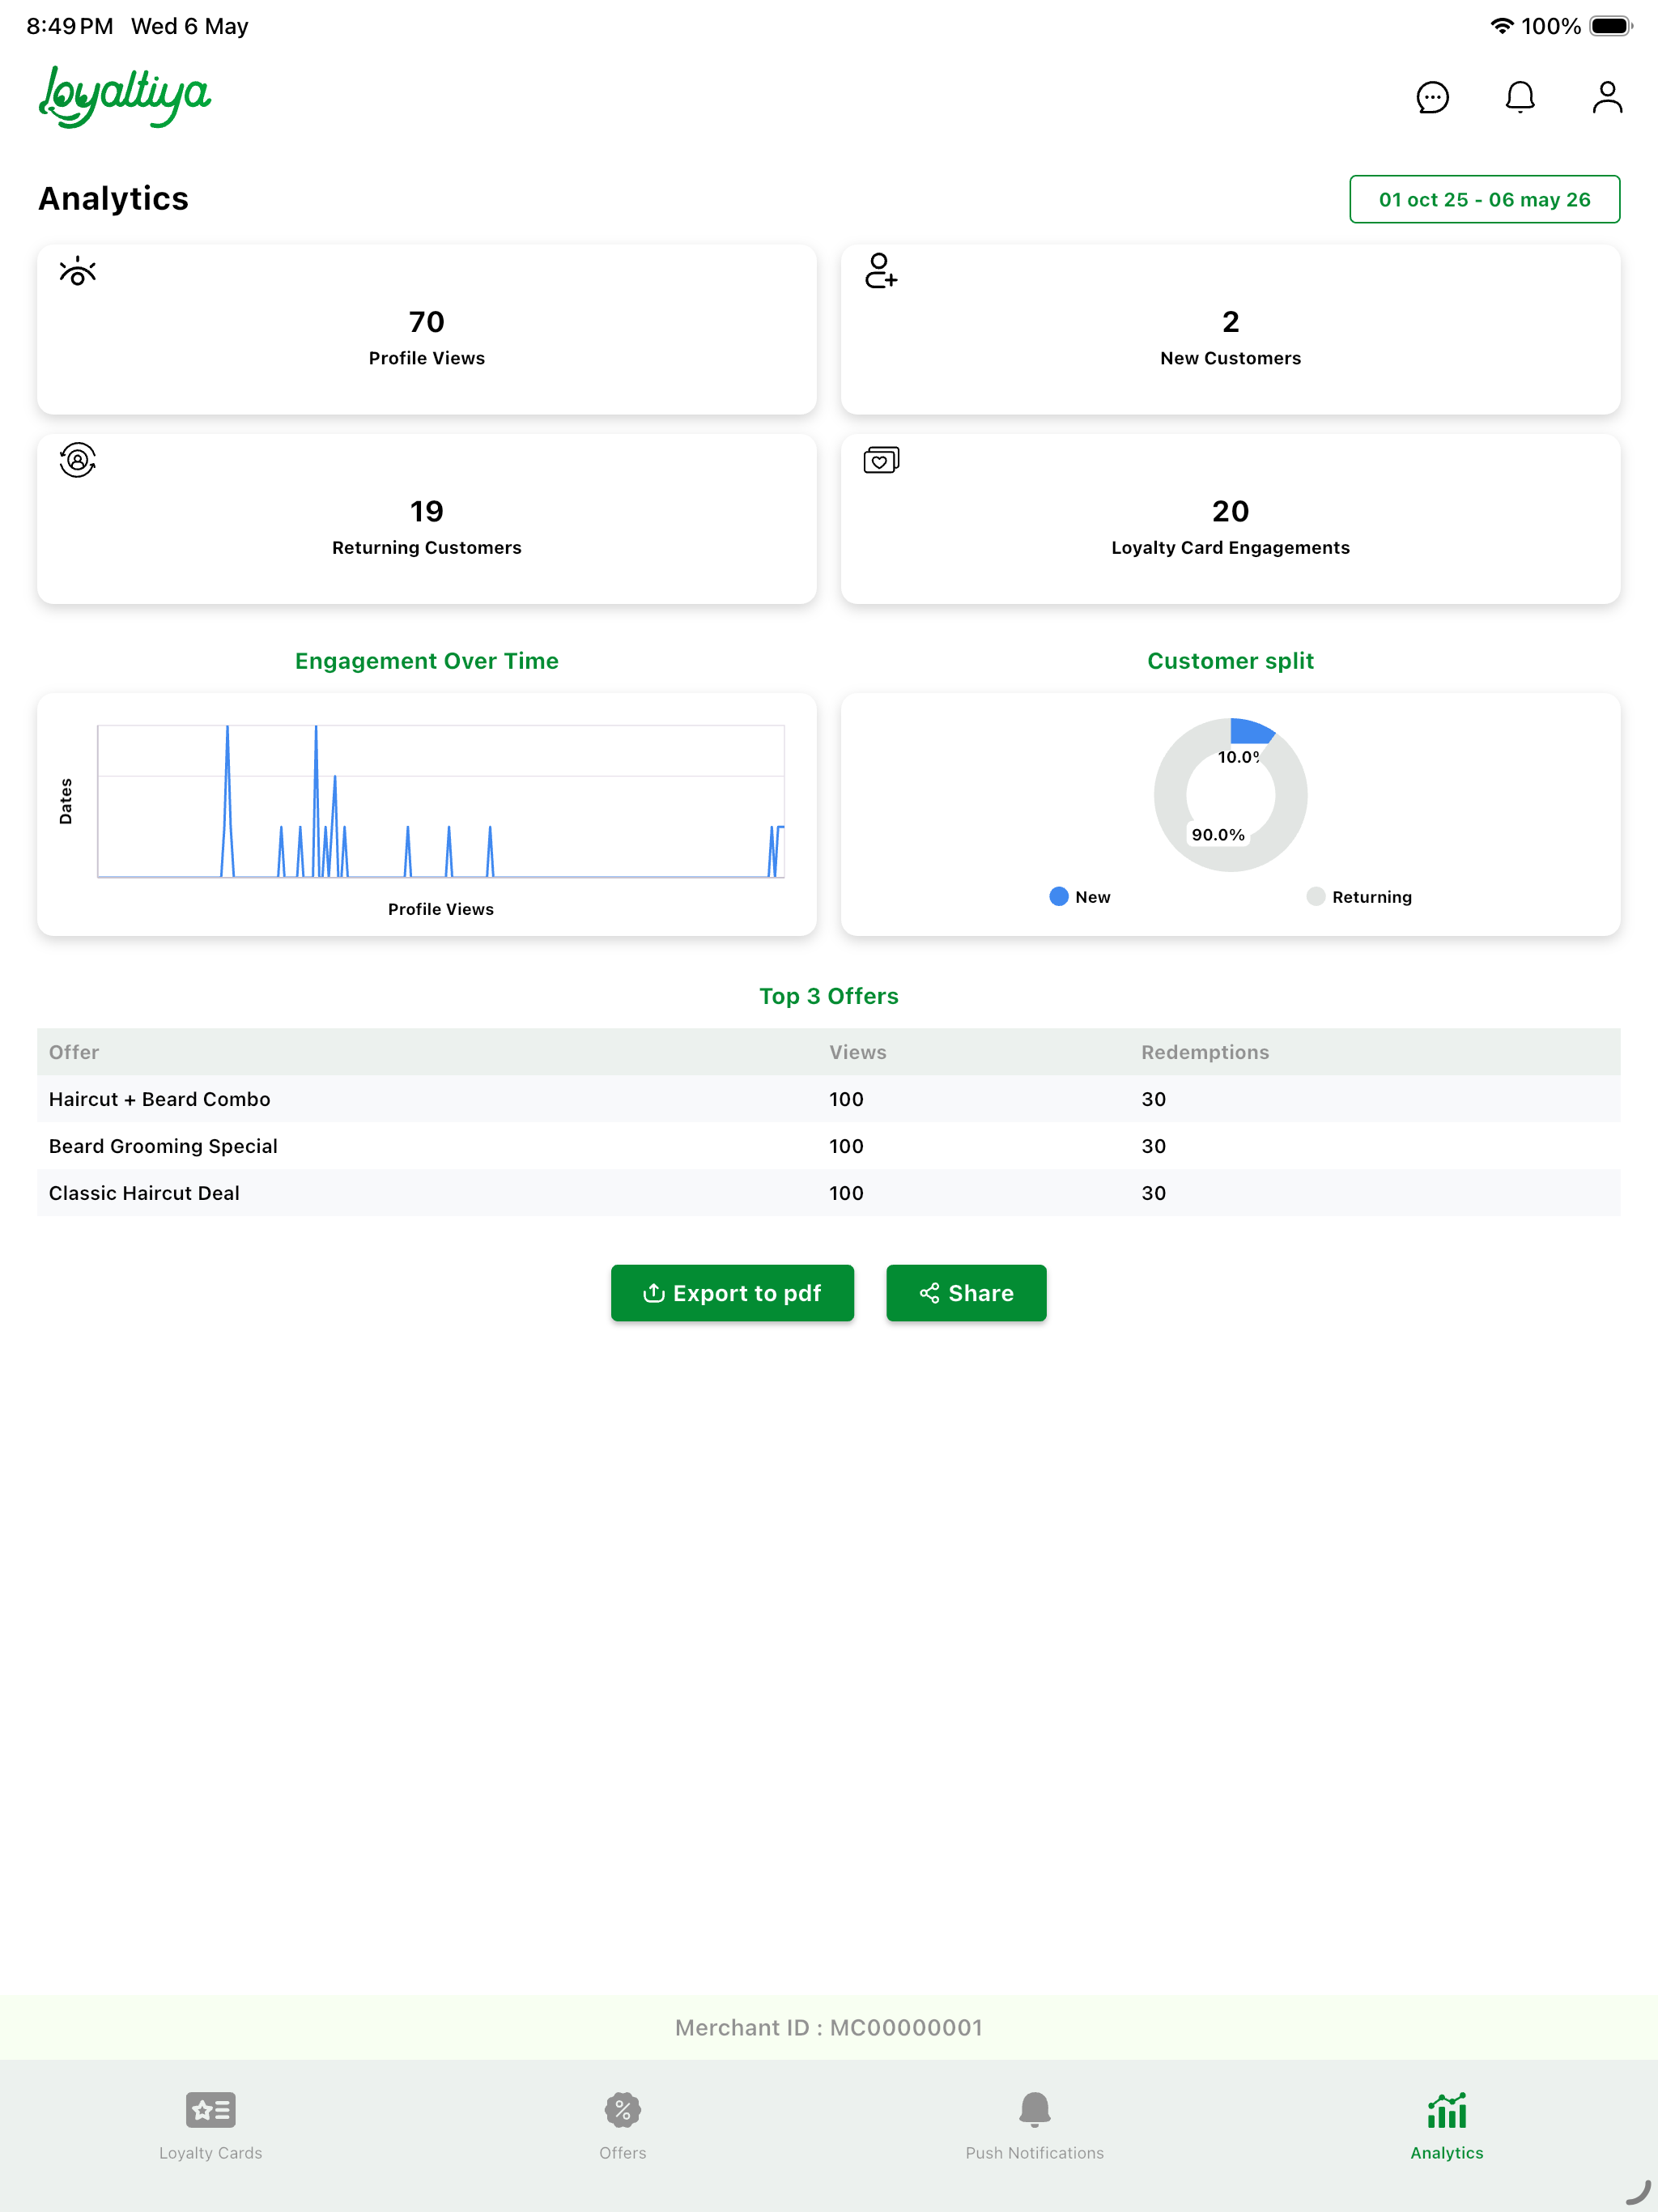Click the Share button
Screen dimensions: 1658x2212
(x=966, y=1293)
